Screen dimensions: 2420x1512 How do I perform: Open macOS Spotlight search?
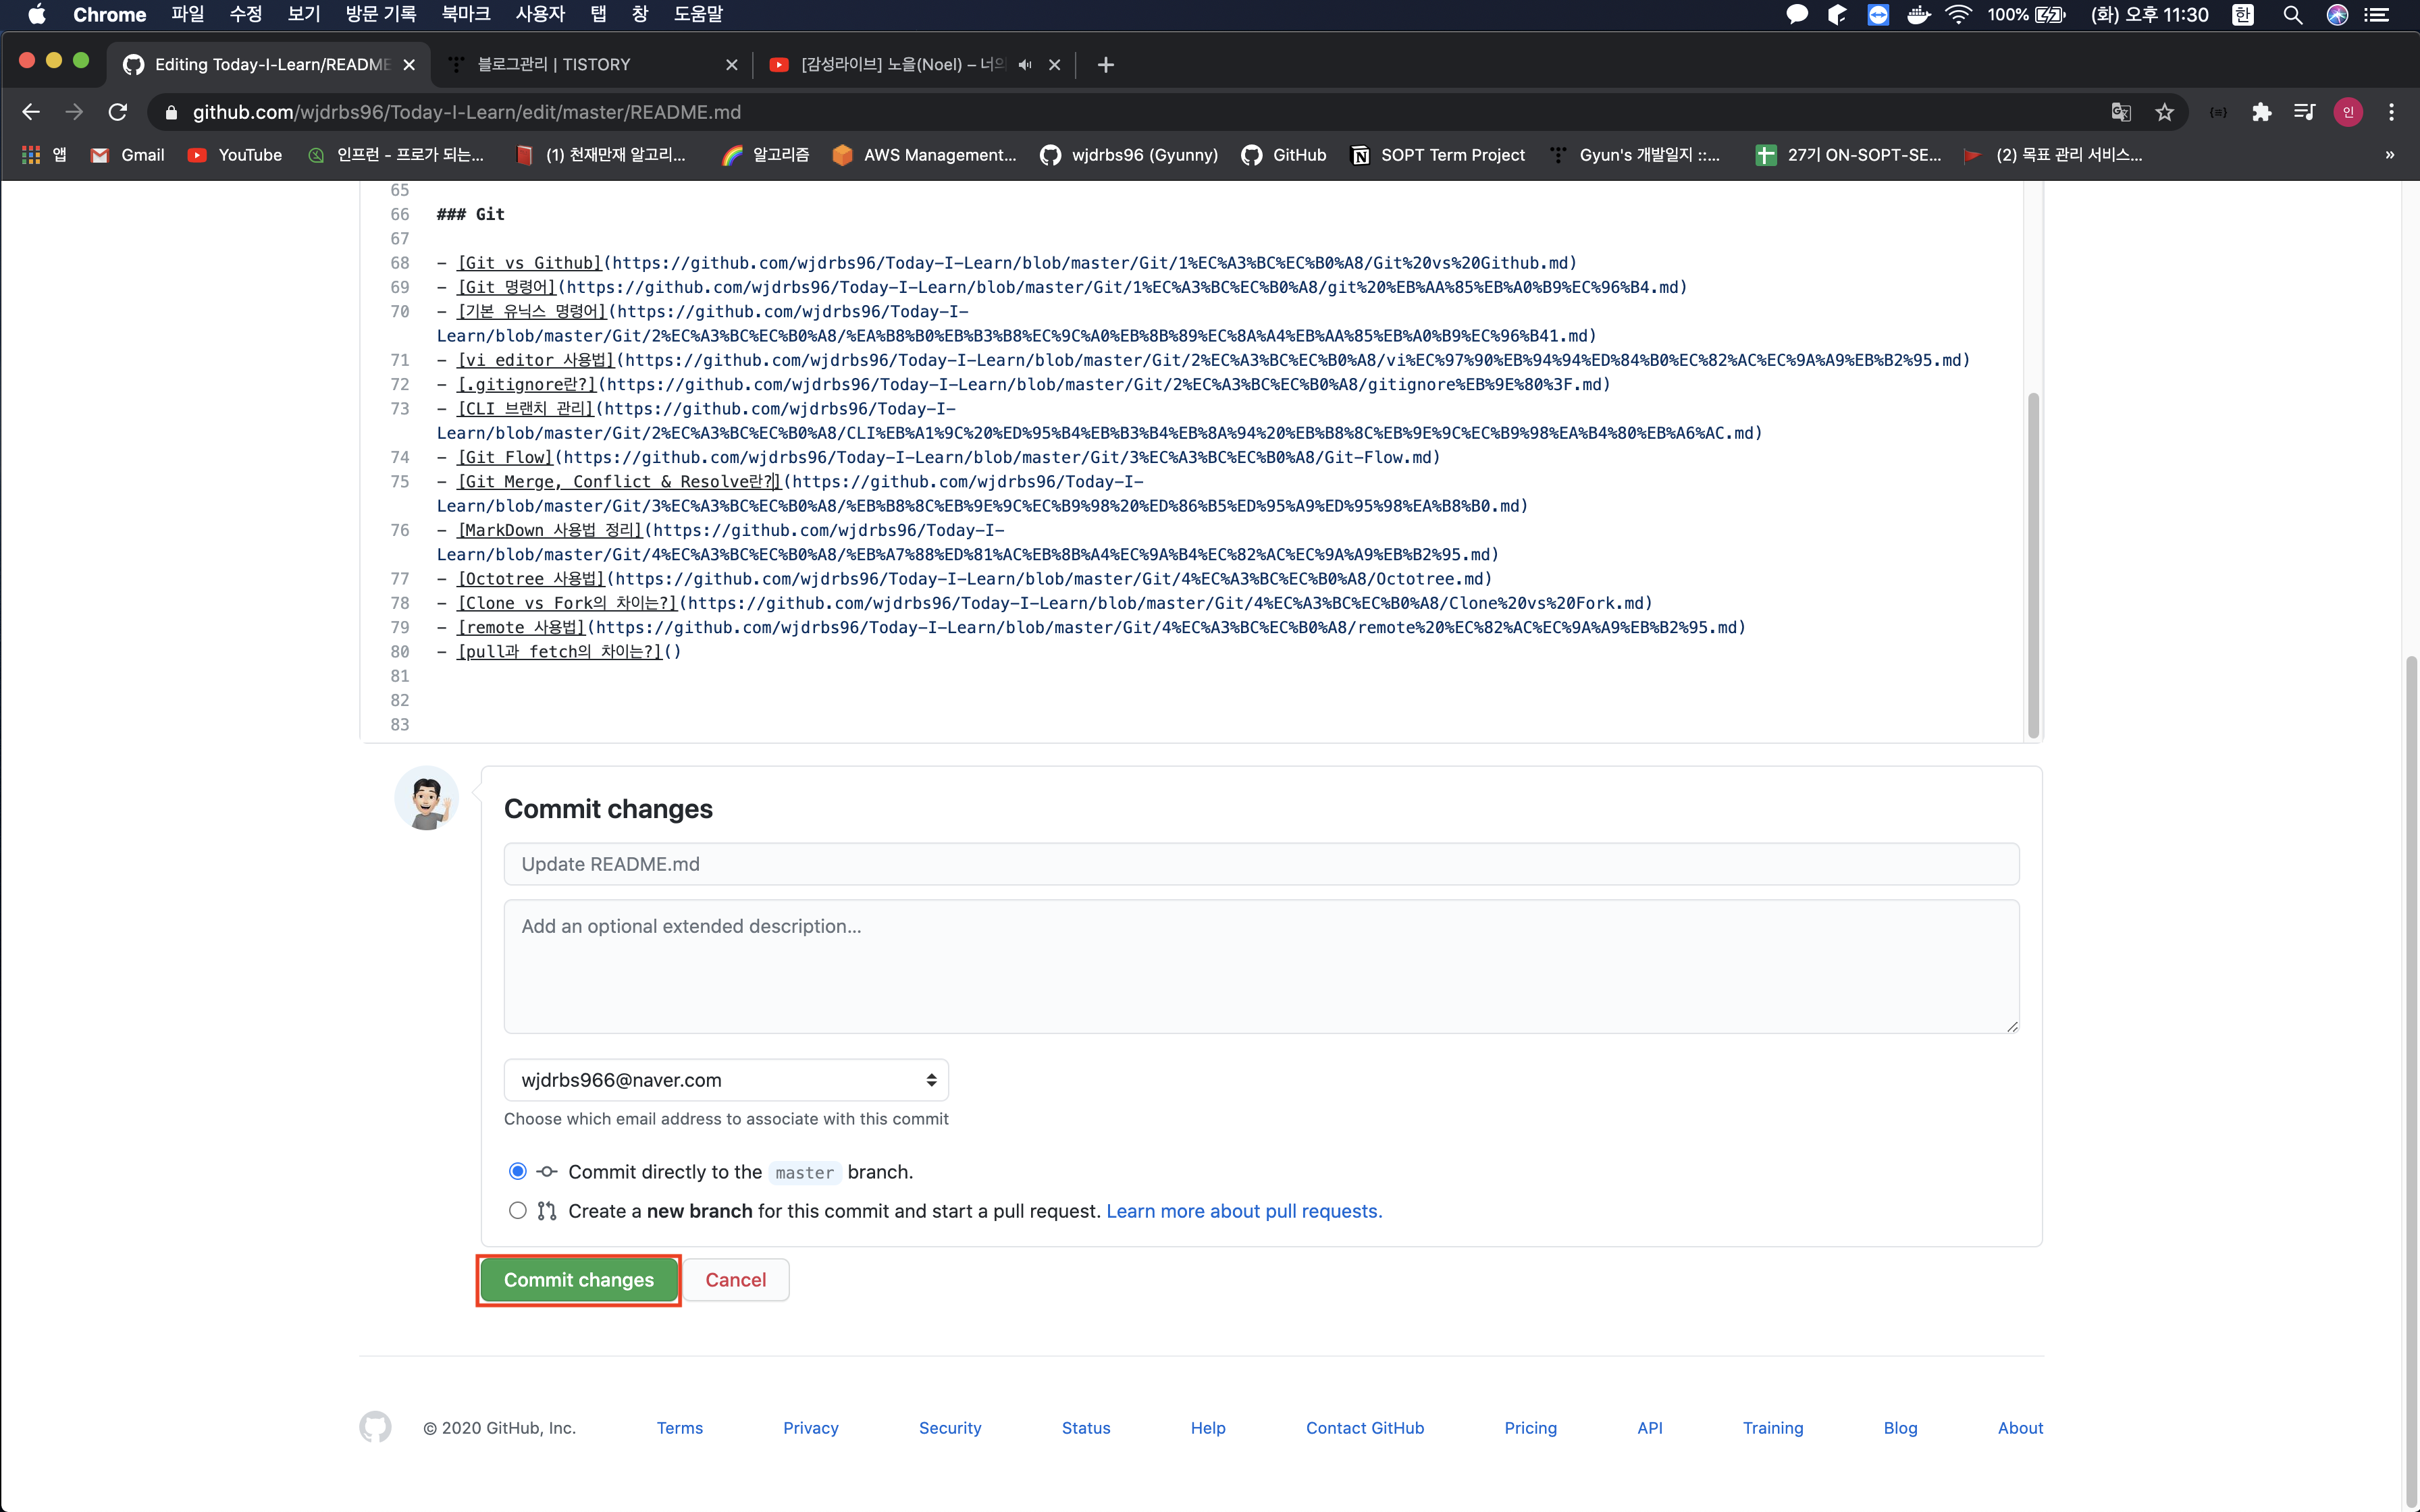click(2292, 15)
